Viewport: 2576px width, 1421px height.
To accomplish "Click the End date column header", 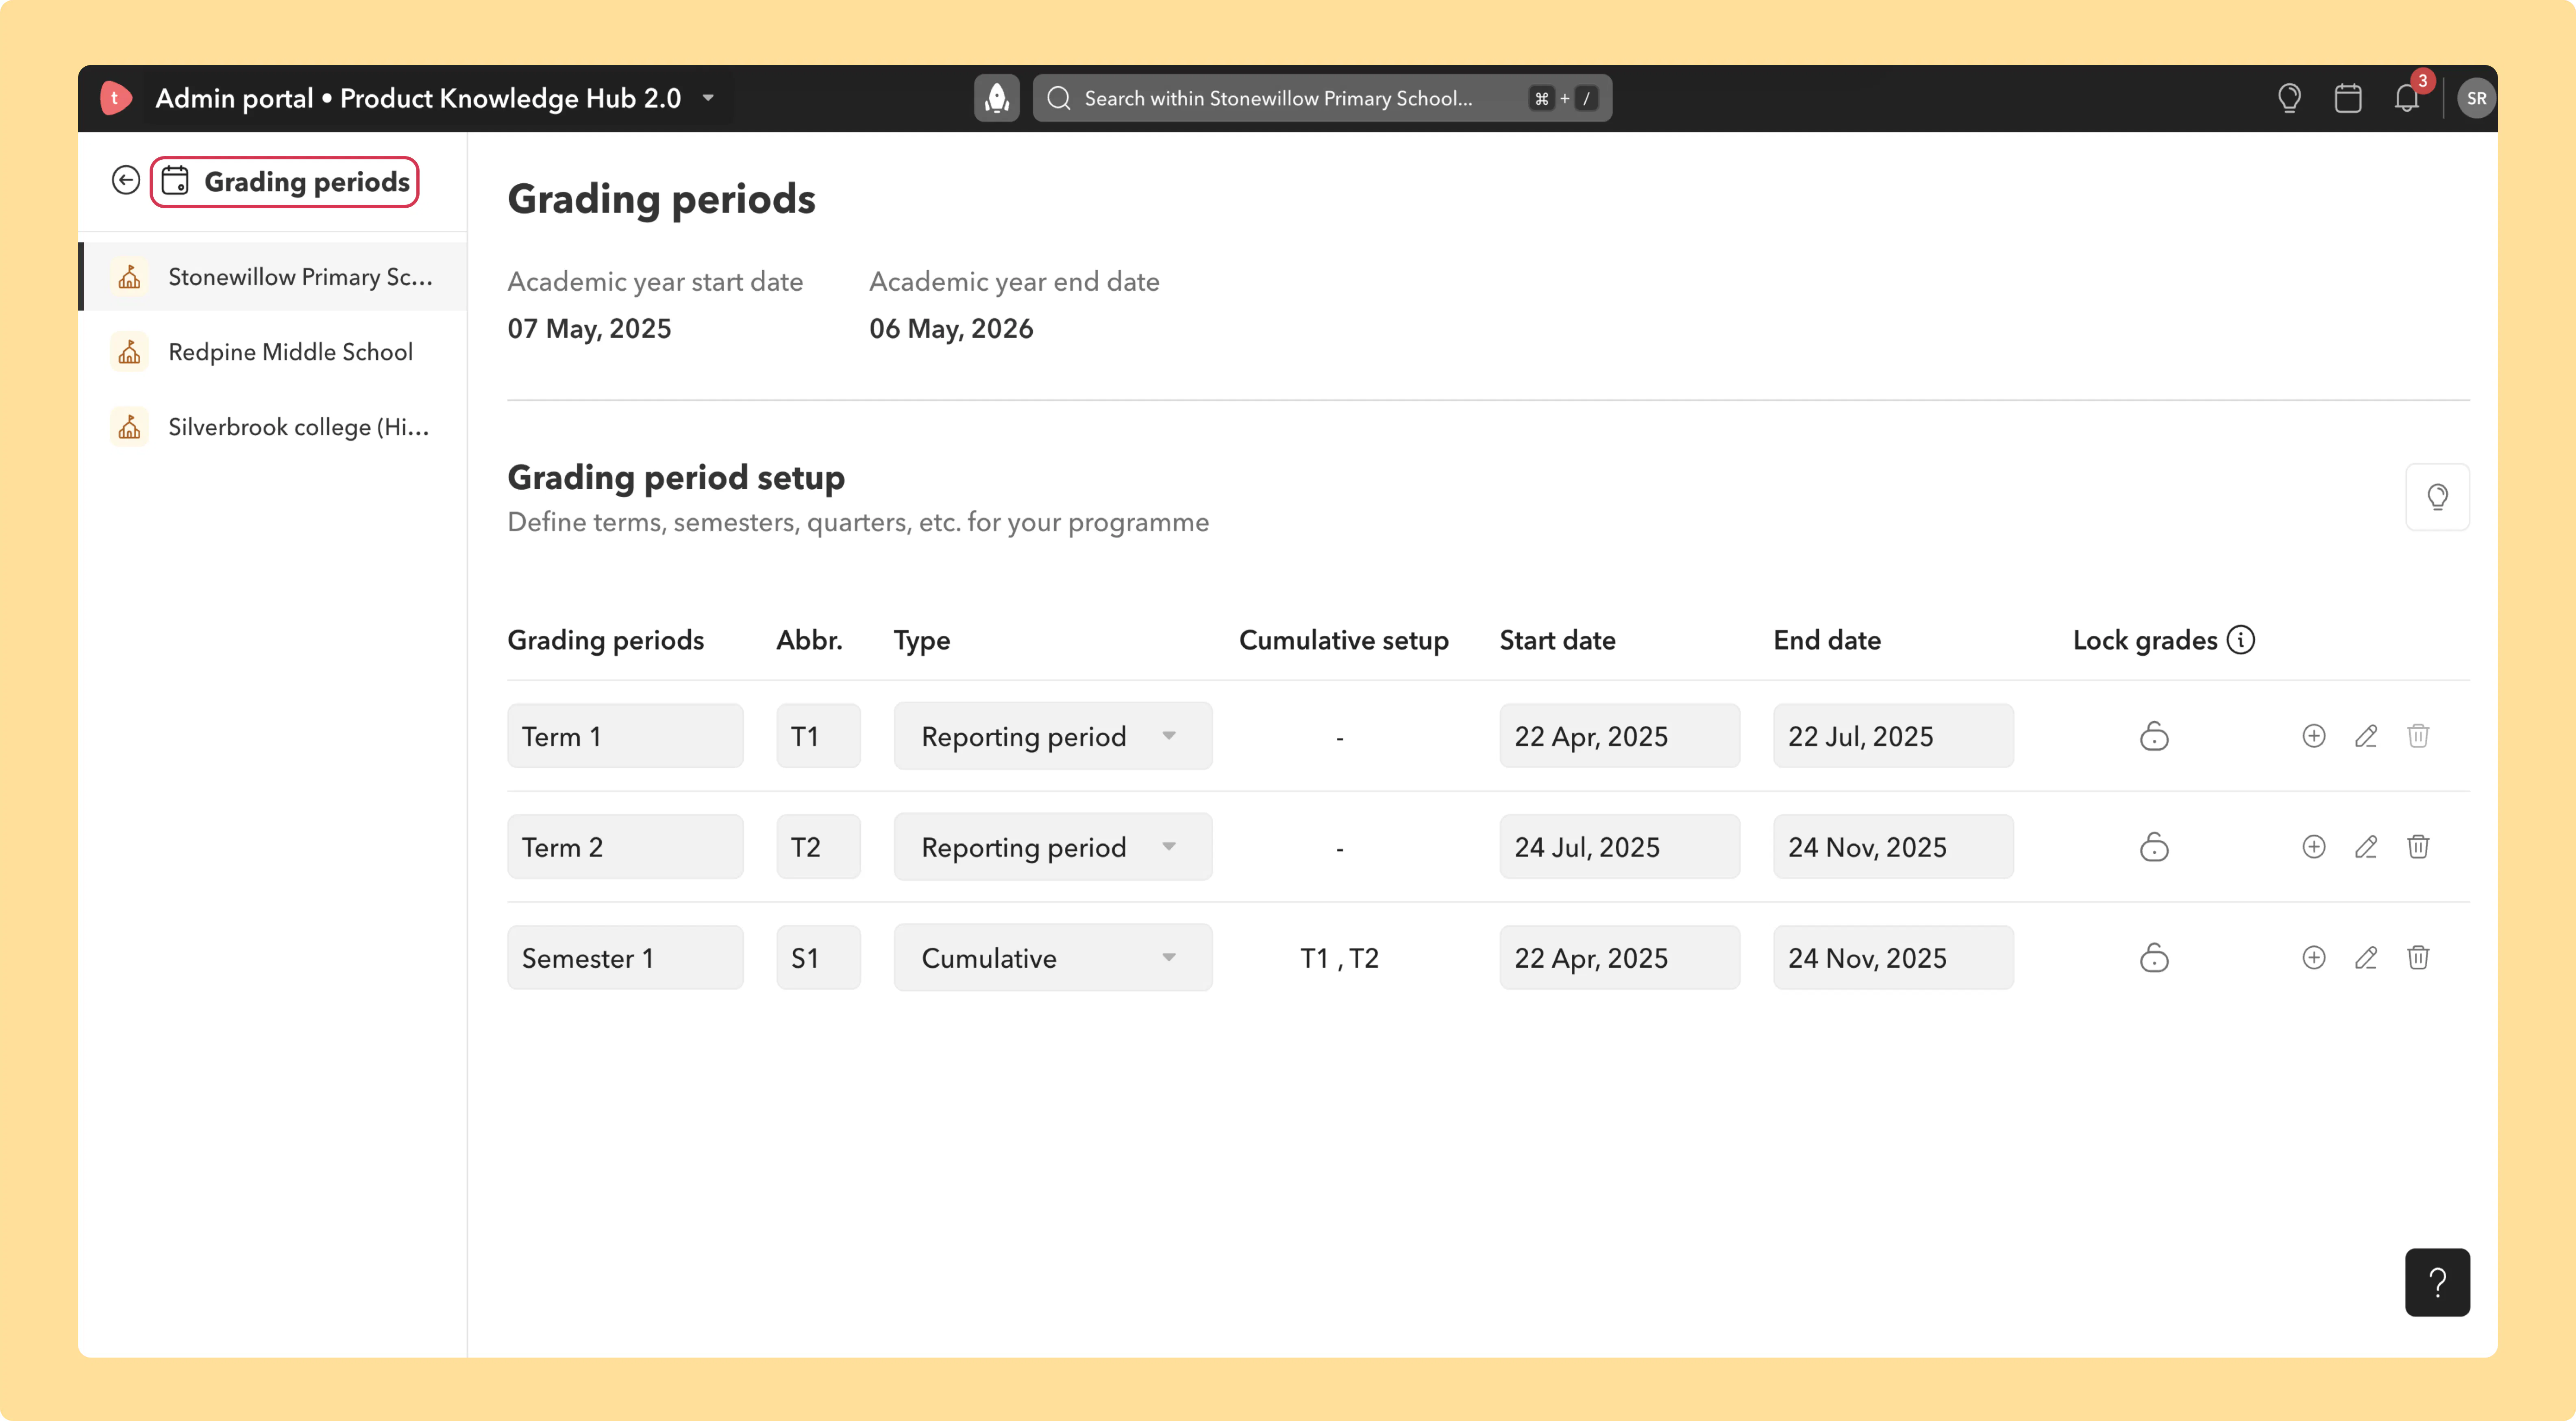I will point(1827,640).
